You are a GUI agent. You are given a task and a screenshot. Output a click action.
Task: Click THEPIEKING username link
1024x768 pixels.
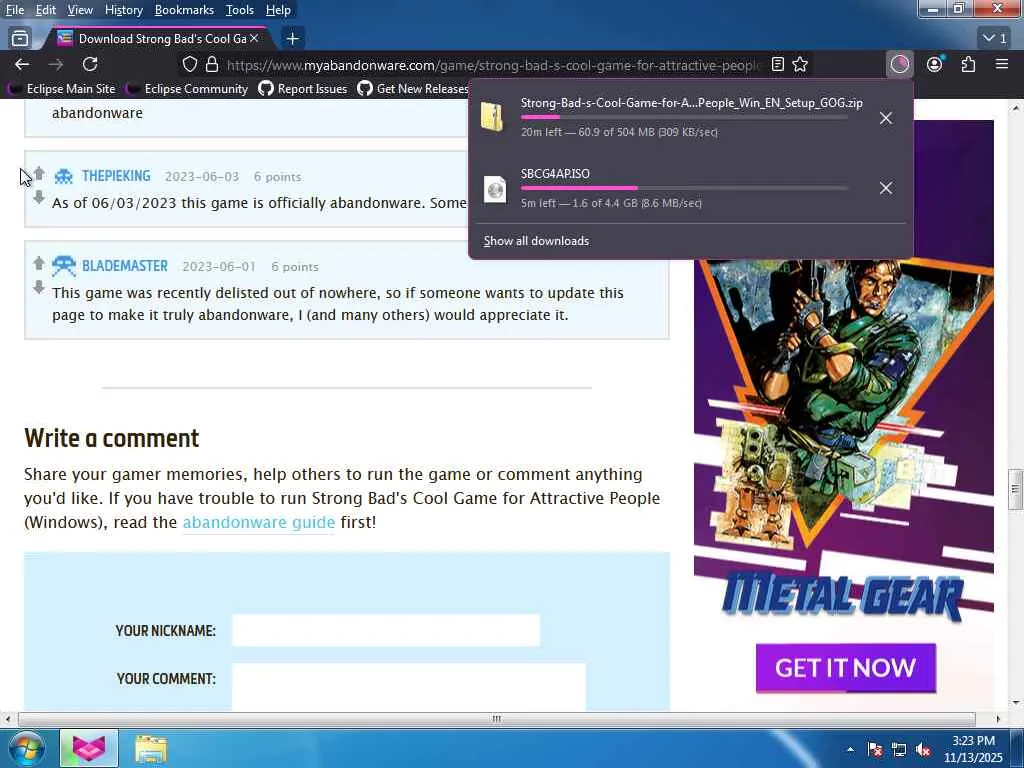pyautogui.click(x=116, y=176)
